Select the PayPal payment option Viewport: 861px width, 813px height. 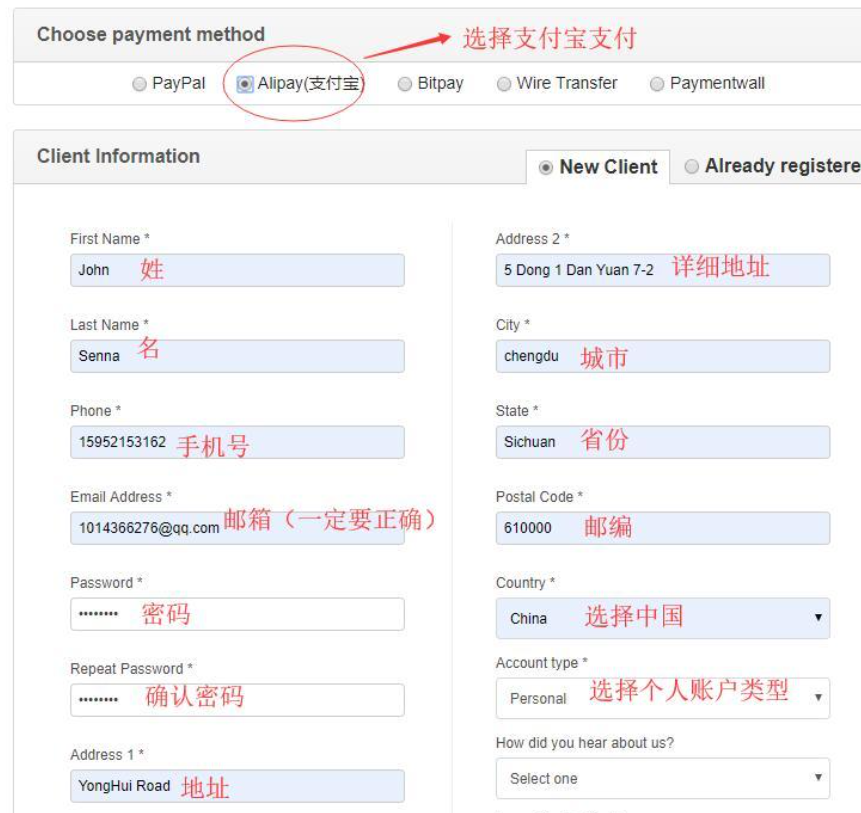139,83
